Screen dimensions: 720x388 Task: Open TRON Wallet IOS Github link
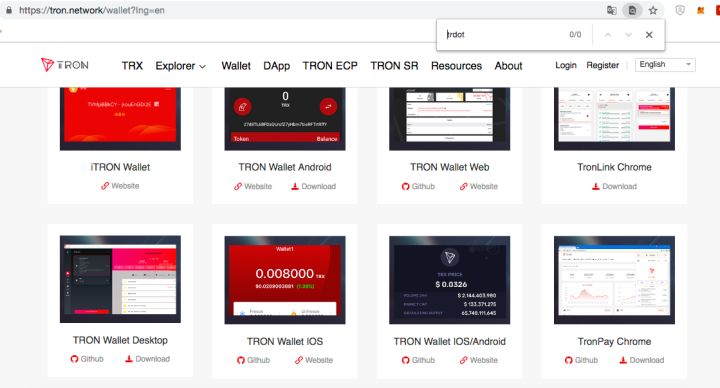(x=253, y=360)
